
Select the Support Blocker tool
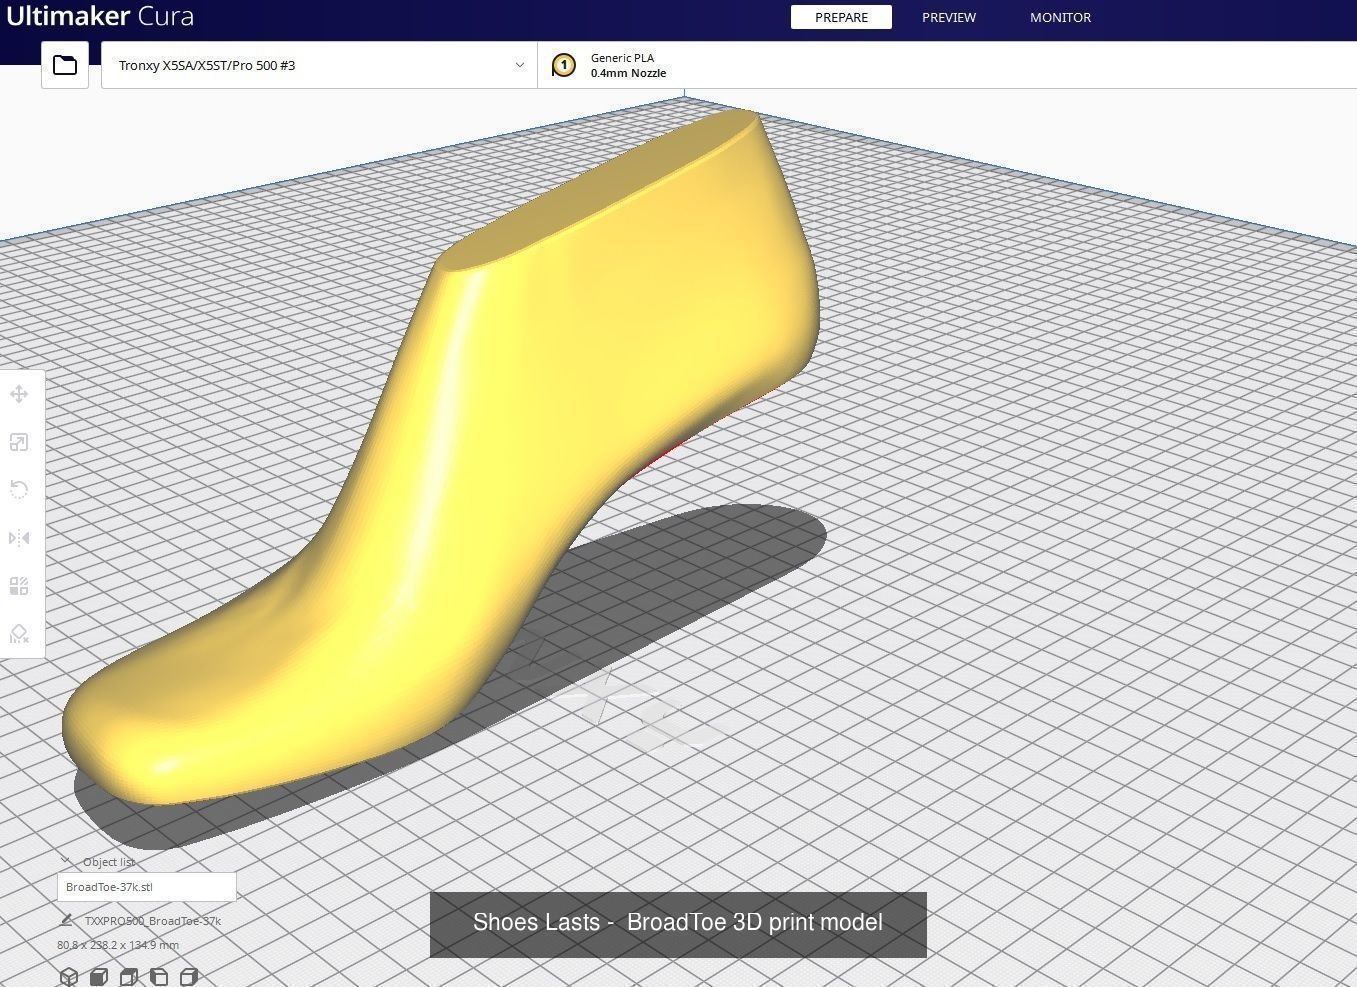[x=19, y=634]
